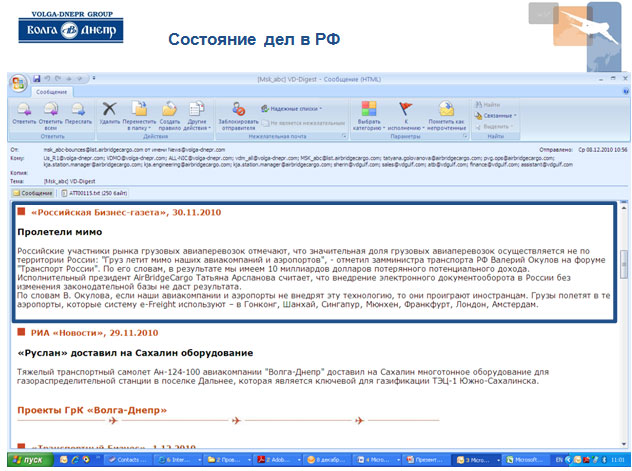Click the subject [Msk_abc] VD-Digest field
This screenshot has height=471, width=632.
coord(69,181)
